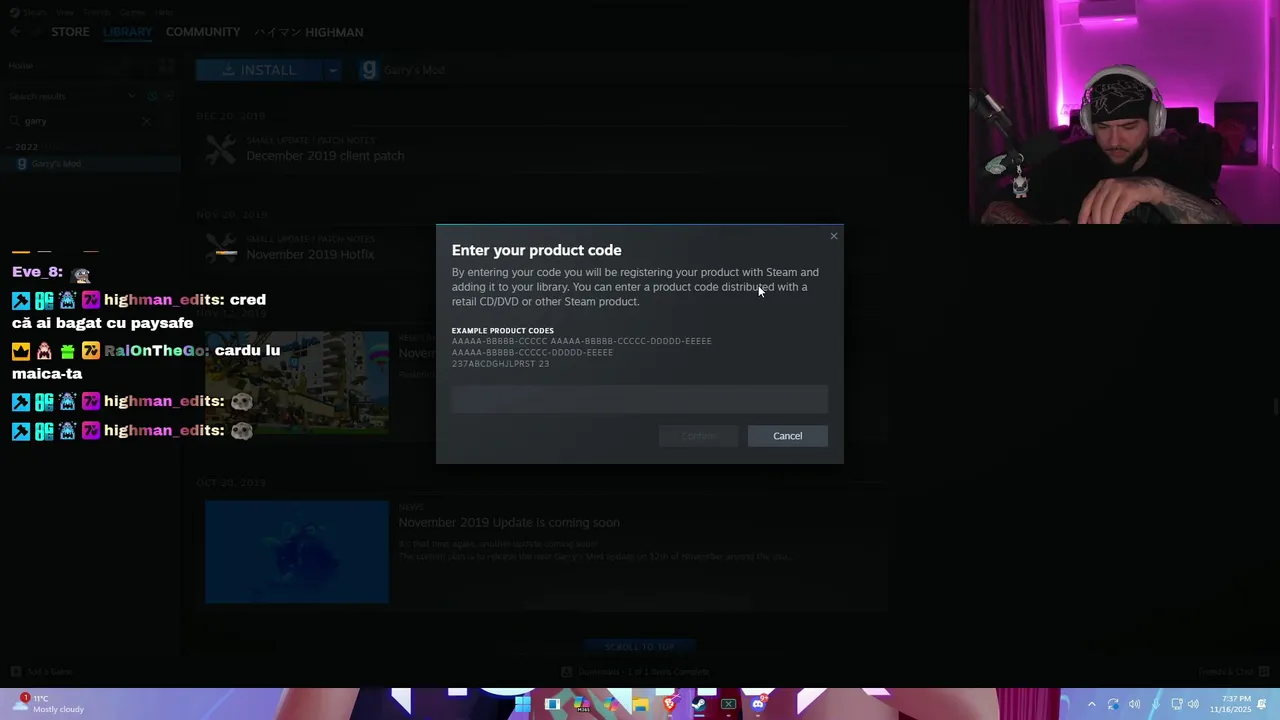Select Home in the library sidebar

[x=21, y=65]
